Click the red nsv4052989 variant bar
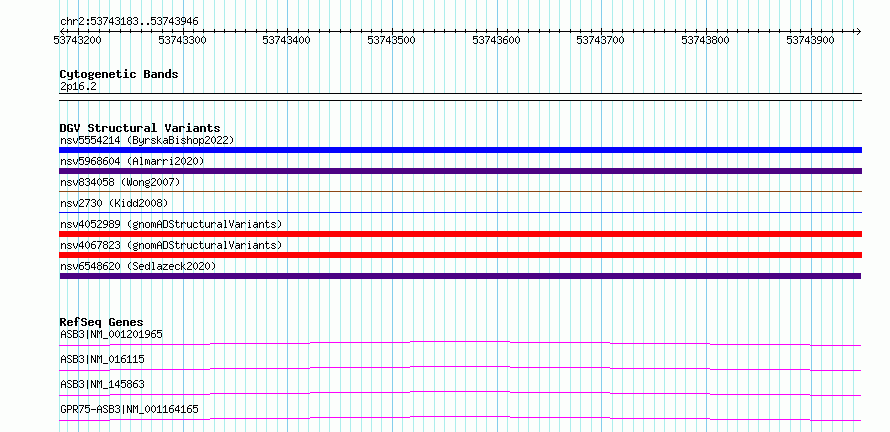Image resolution: width=890 pixels, height=432 pixels. 460,234
